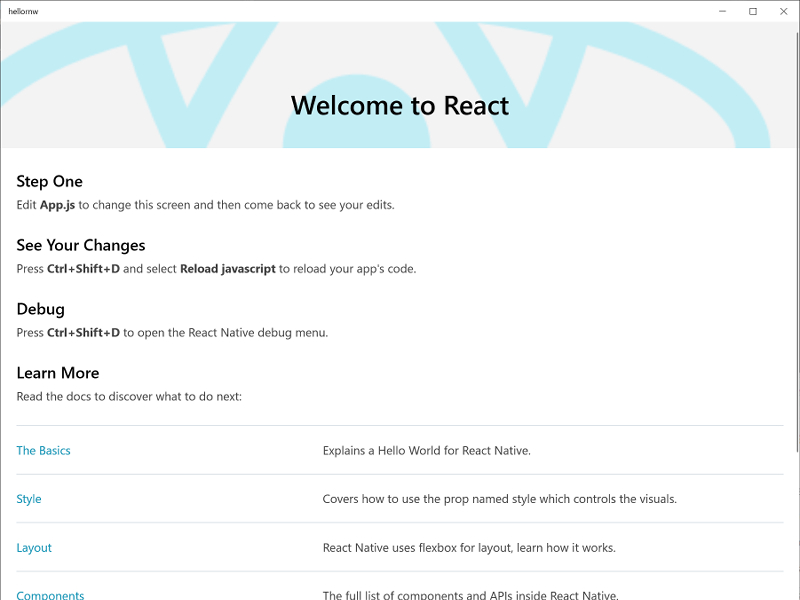Open The Basics docs link
Screen dimensions: 800x600
coord(43,451)
